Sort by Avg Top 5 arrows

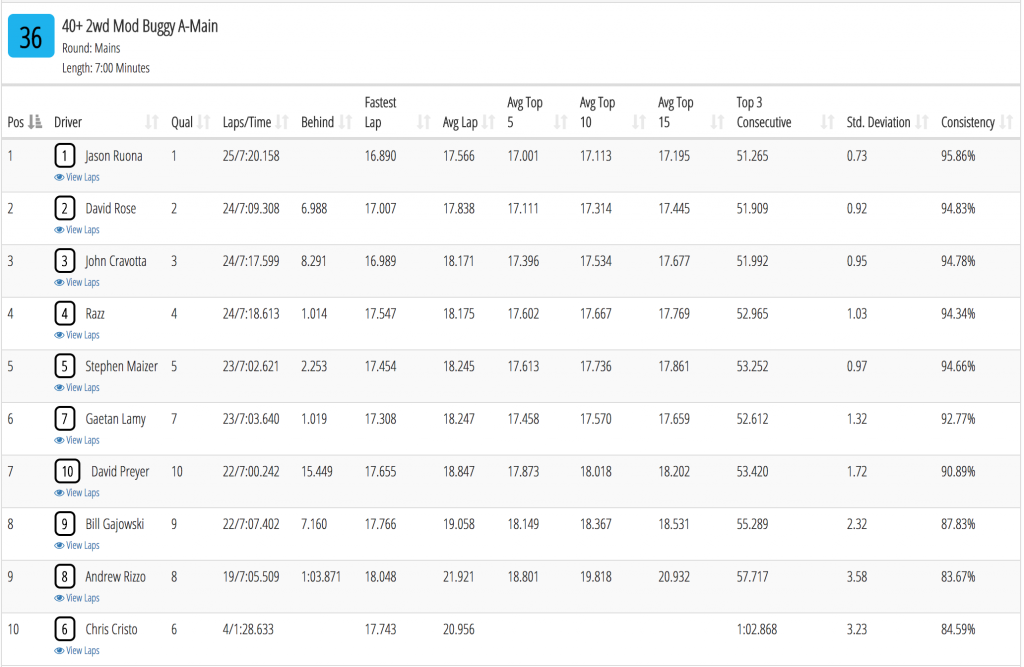(x=560, y=122)
